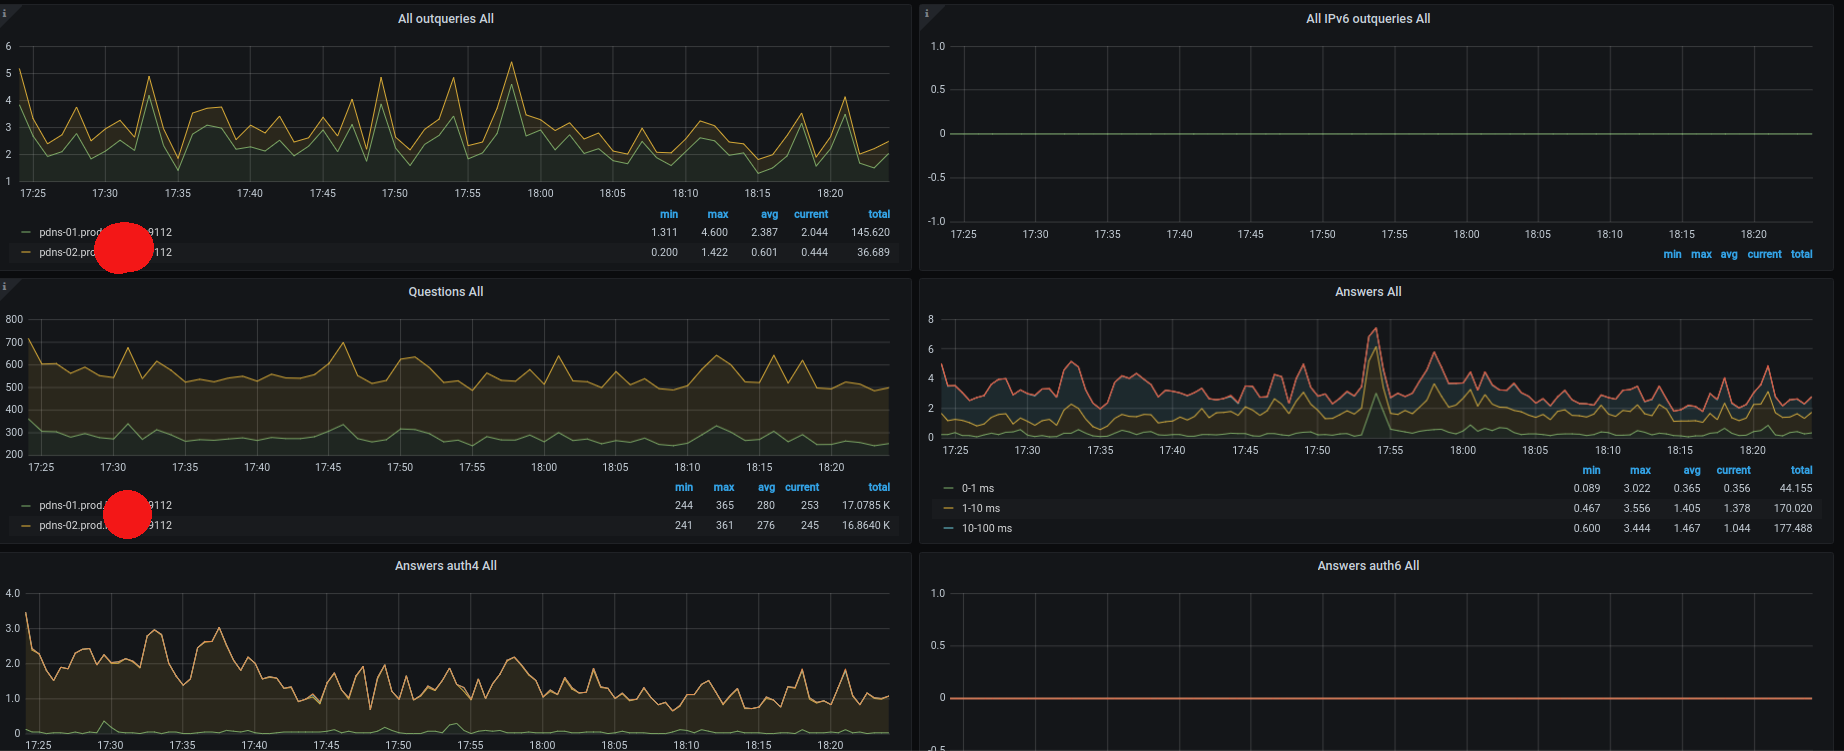The width and height of the screenshot is (1844, 751).
Task: Sort Questions All legend by avg
Action: tap(767, 487)
